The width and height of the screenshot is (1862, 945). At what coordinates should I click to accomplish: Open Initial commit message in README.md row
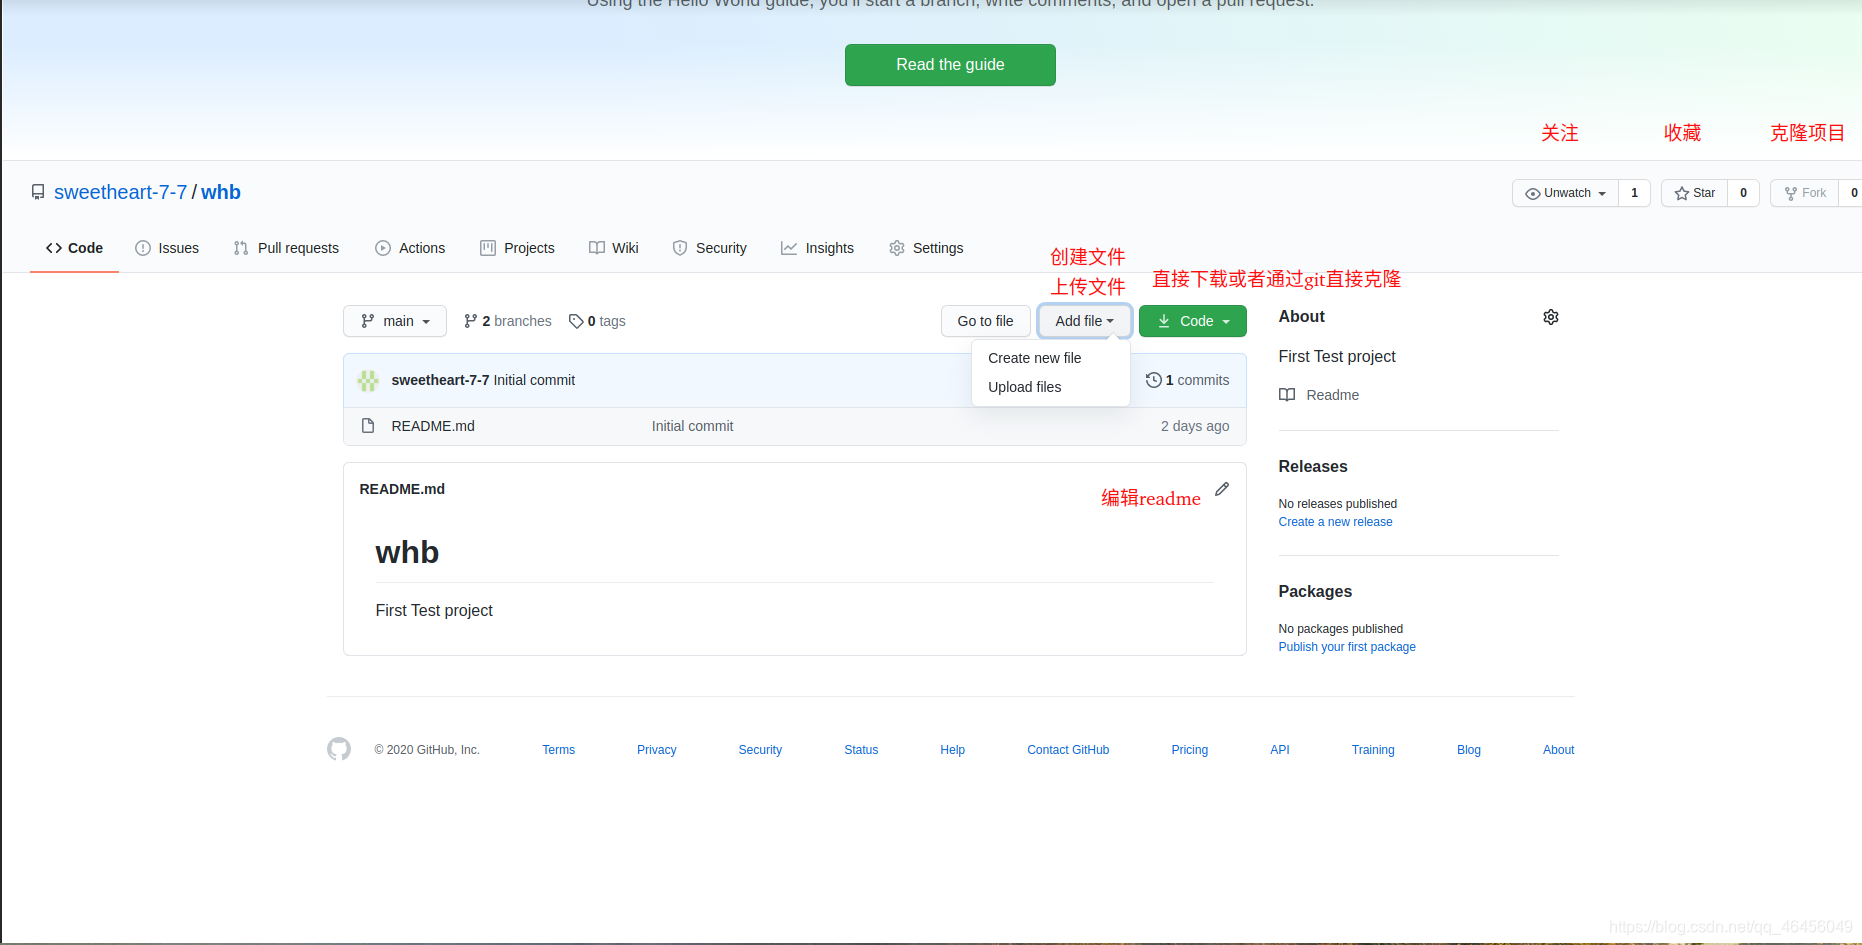(692, 426)
